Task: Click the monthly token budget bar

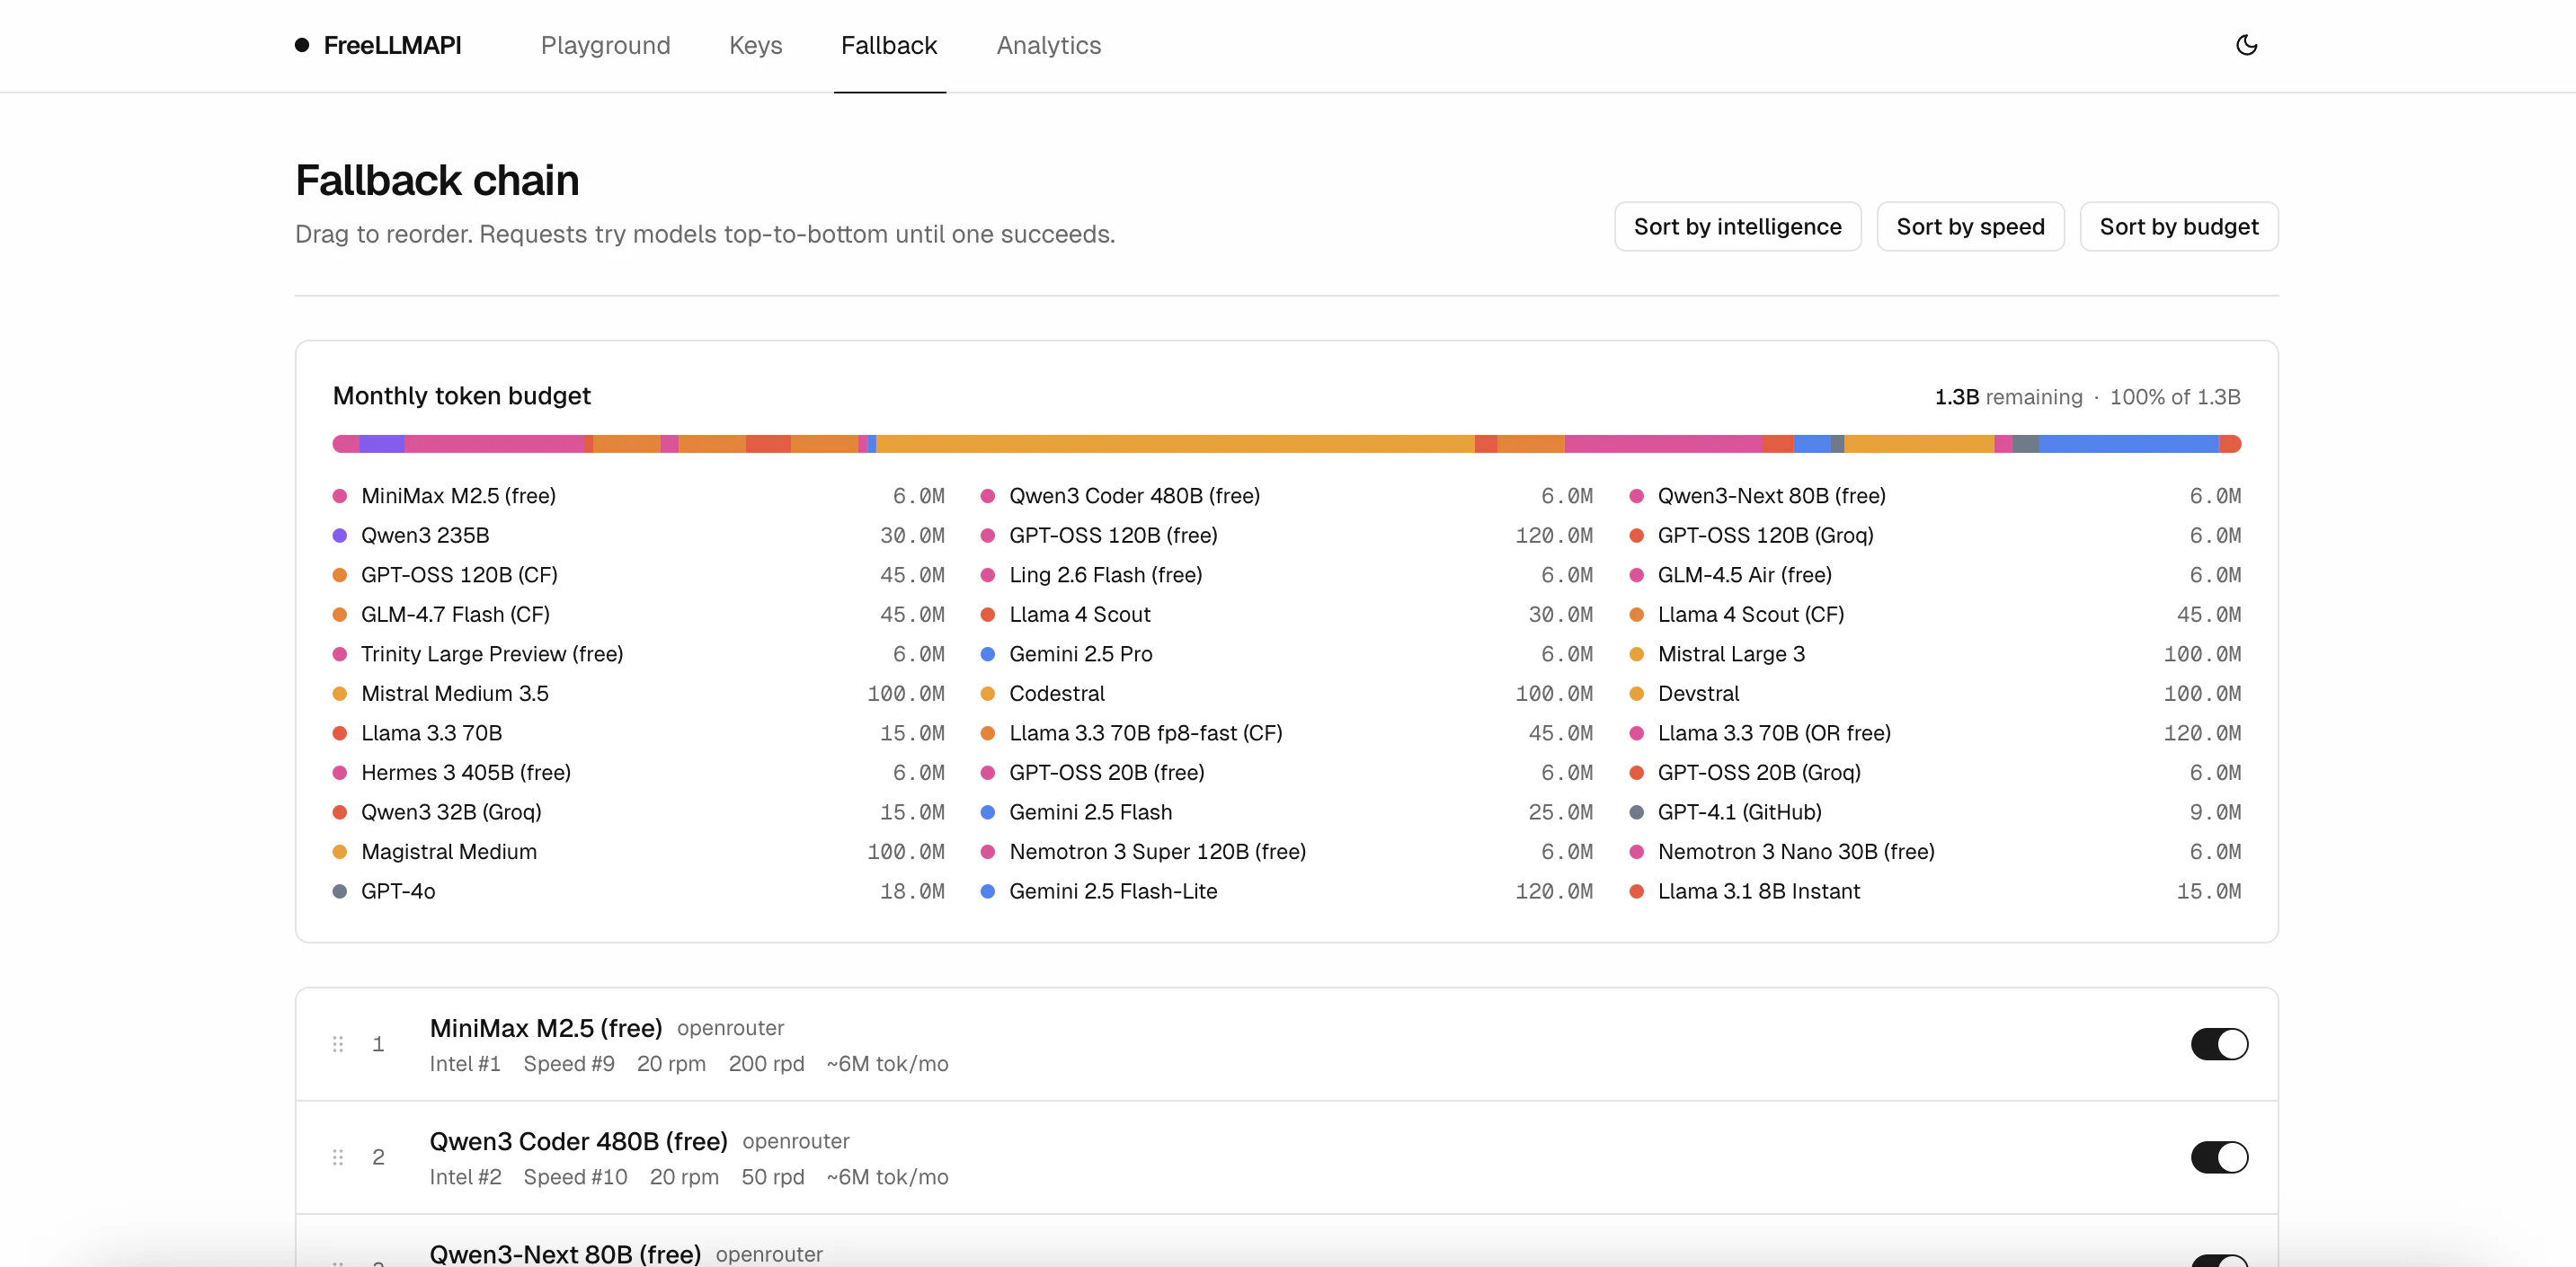Action: [1286, 443]
